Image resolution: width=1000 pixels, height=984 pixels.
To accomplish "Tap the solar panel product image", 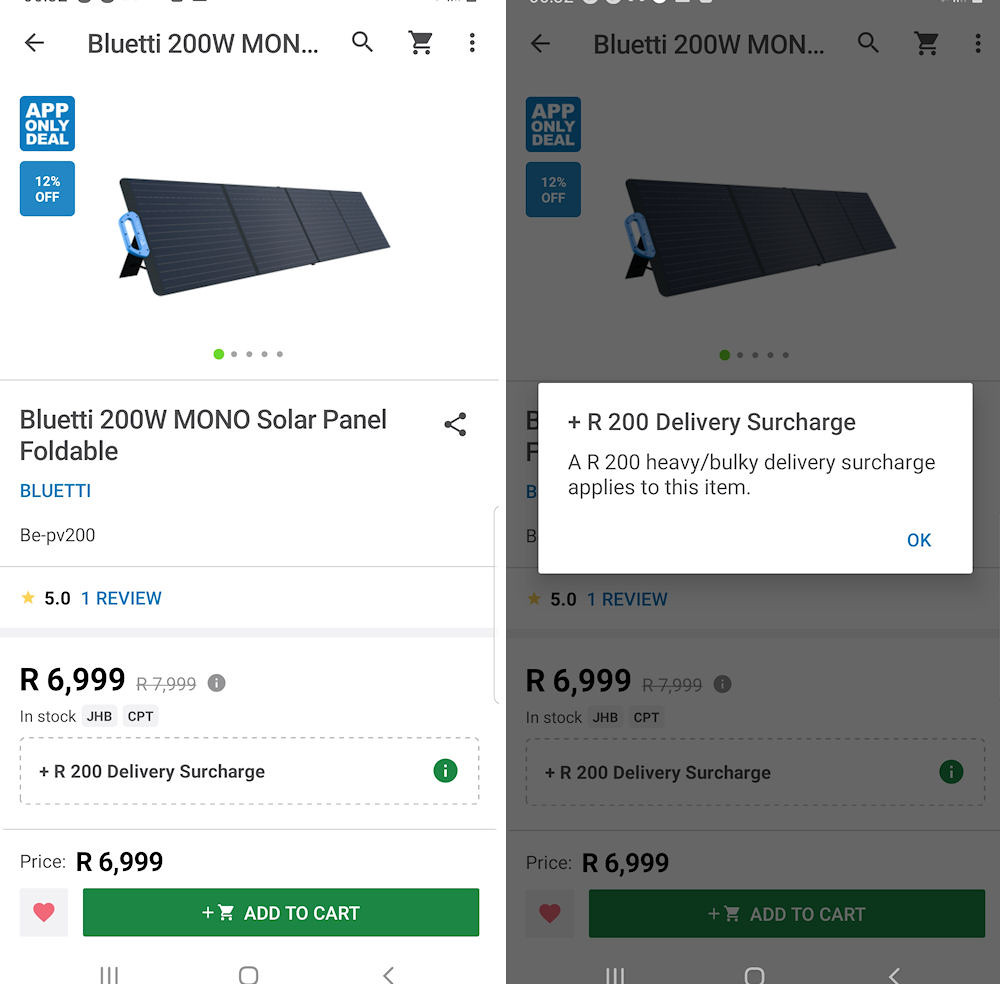I will [254, 237].
